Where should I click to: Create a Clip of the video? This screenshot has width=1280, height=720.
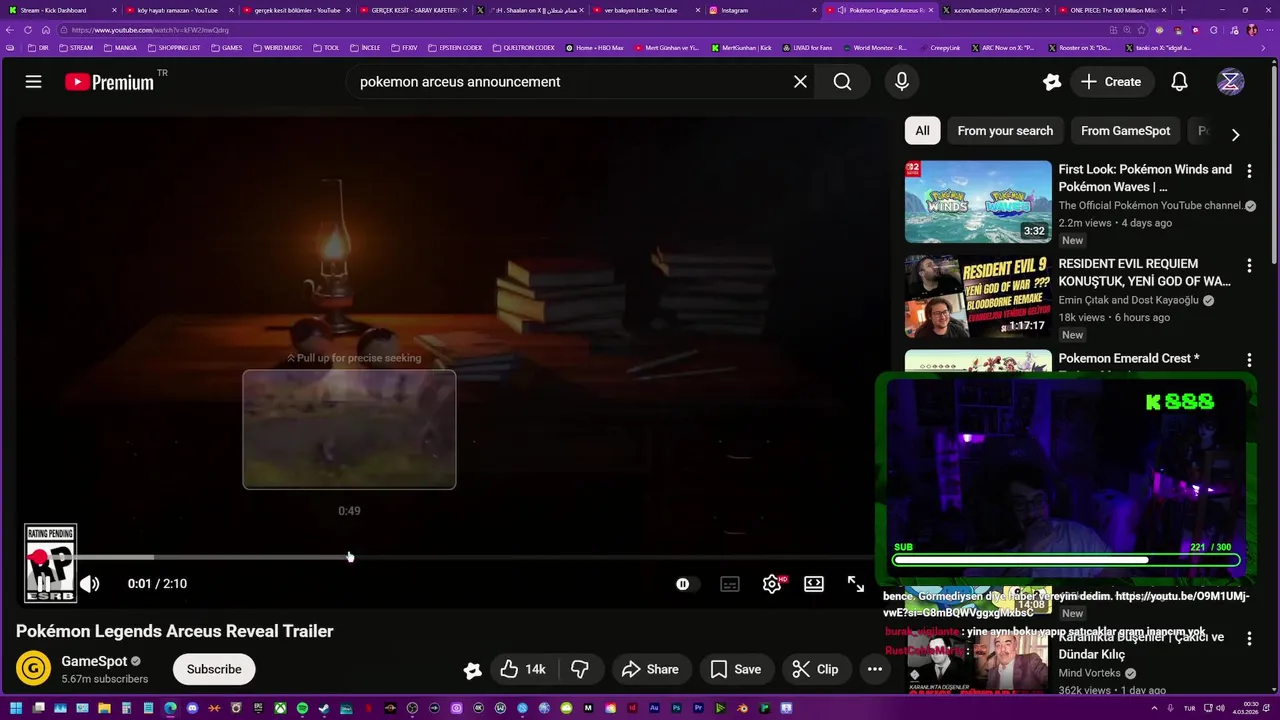815,669
